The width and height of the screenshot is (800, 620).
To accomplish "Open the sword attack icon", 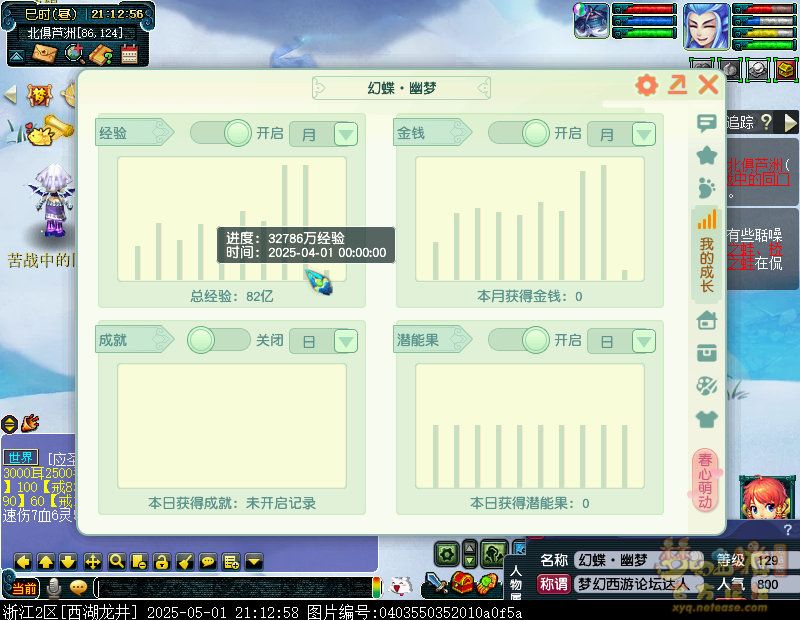I will click(435, 584).
